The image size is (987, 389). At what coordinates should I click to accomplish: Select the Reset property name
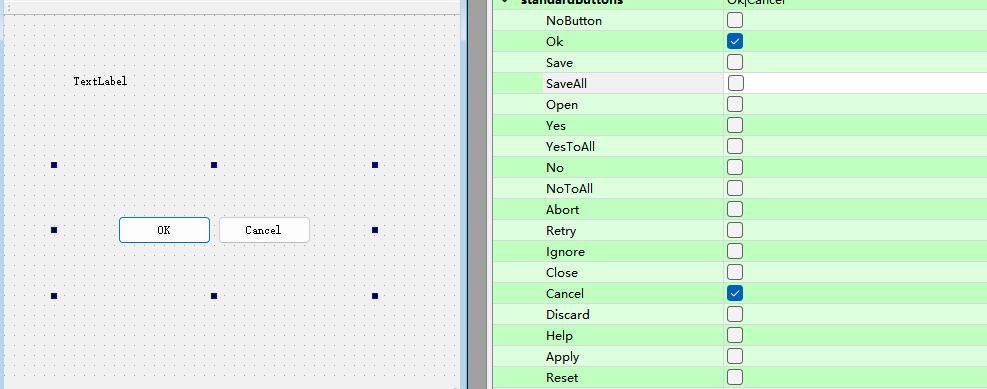pyautogui.click(x=562, y=378)
